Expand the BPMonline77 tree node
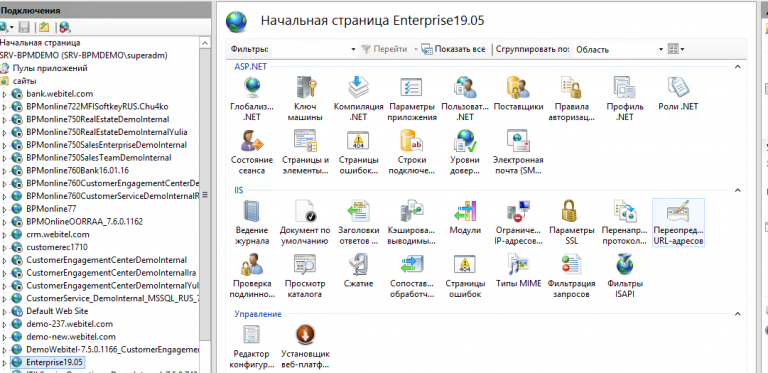The width and height of the screenshot is (768, 373). coord(4,209)
